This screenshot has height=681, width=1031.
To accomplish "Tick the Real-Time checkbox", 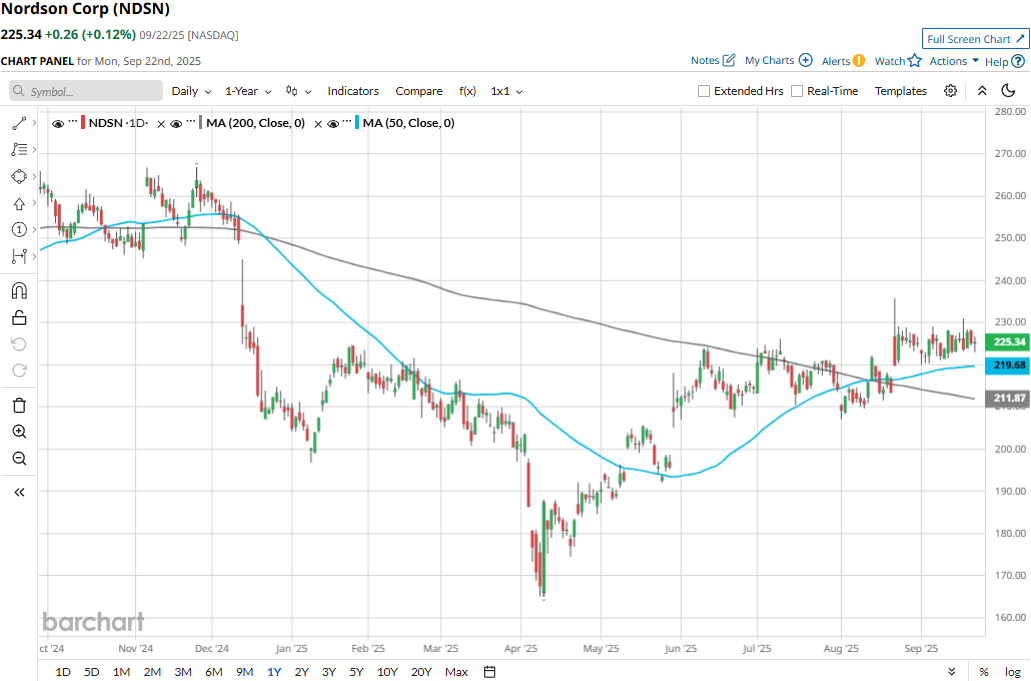I will coord(797,91).
